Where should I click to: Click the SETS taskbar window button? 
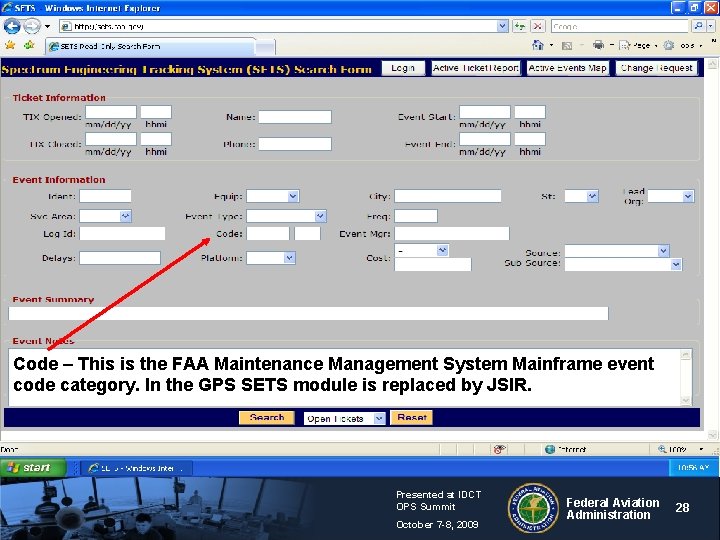[137, 468]
